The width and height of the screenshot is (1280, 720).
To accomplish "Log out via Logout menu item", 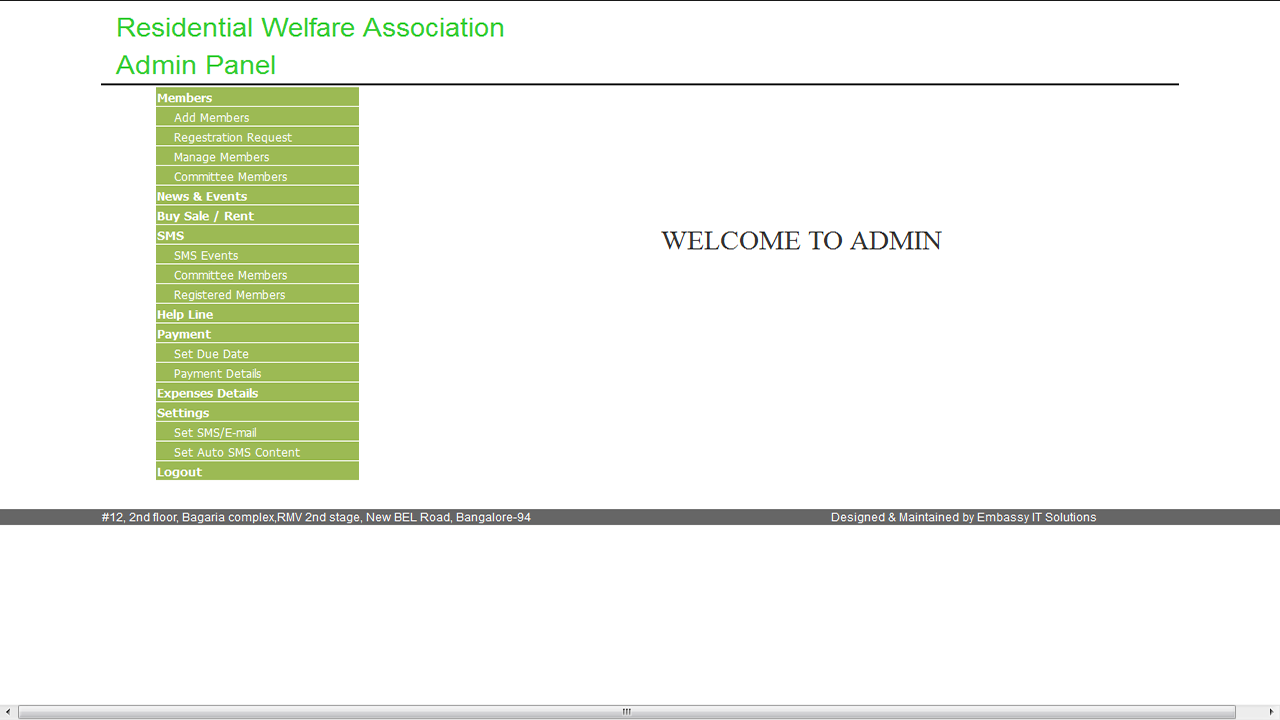I will tap(257, 471).
